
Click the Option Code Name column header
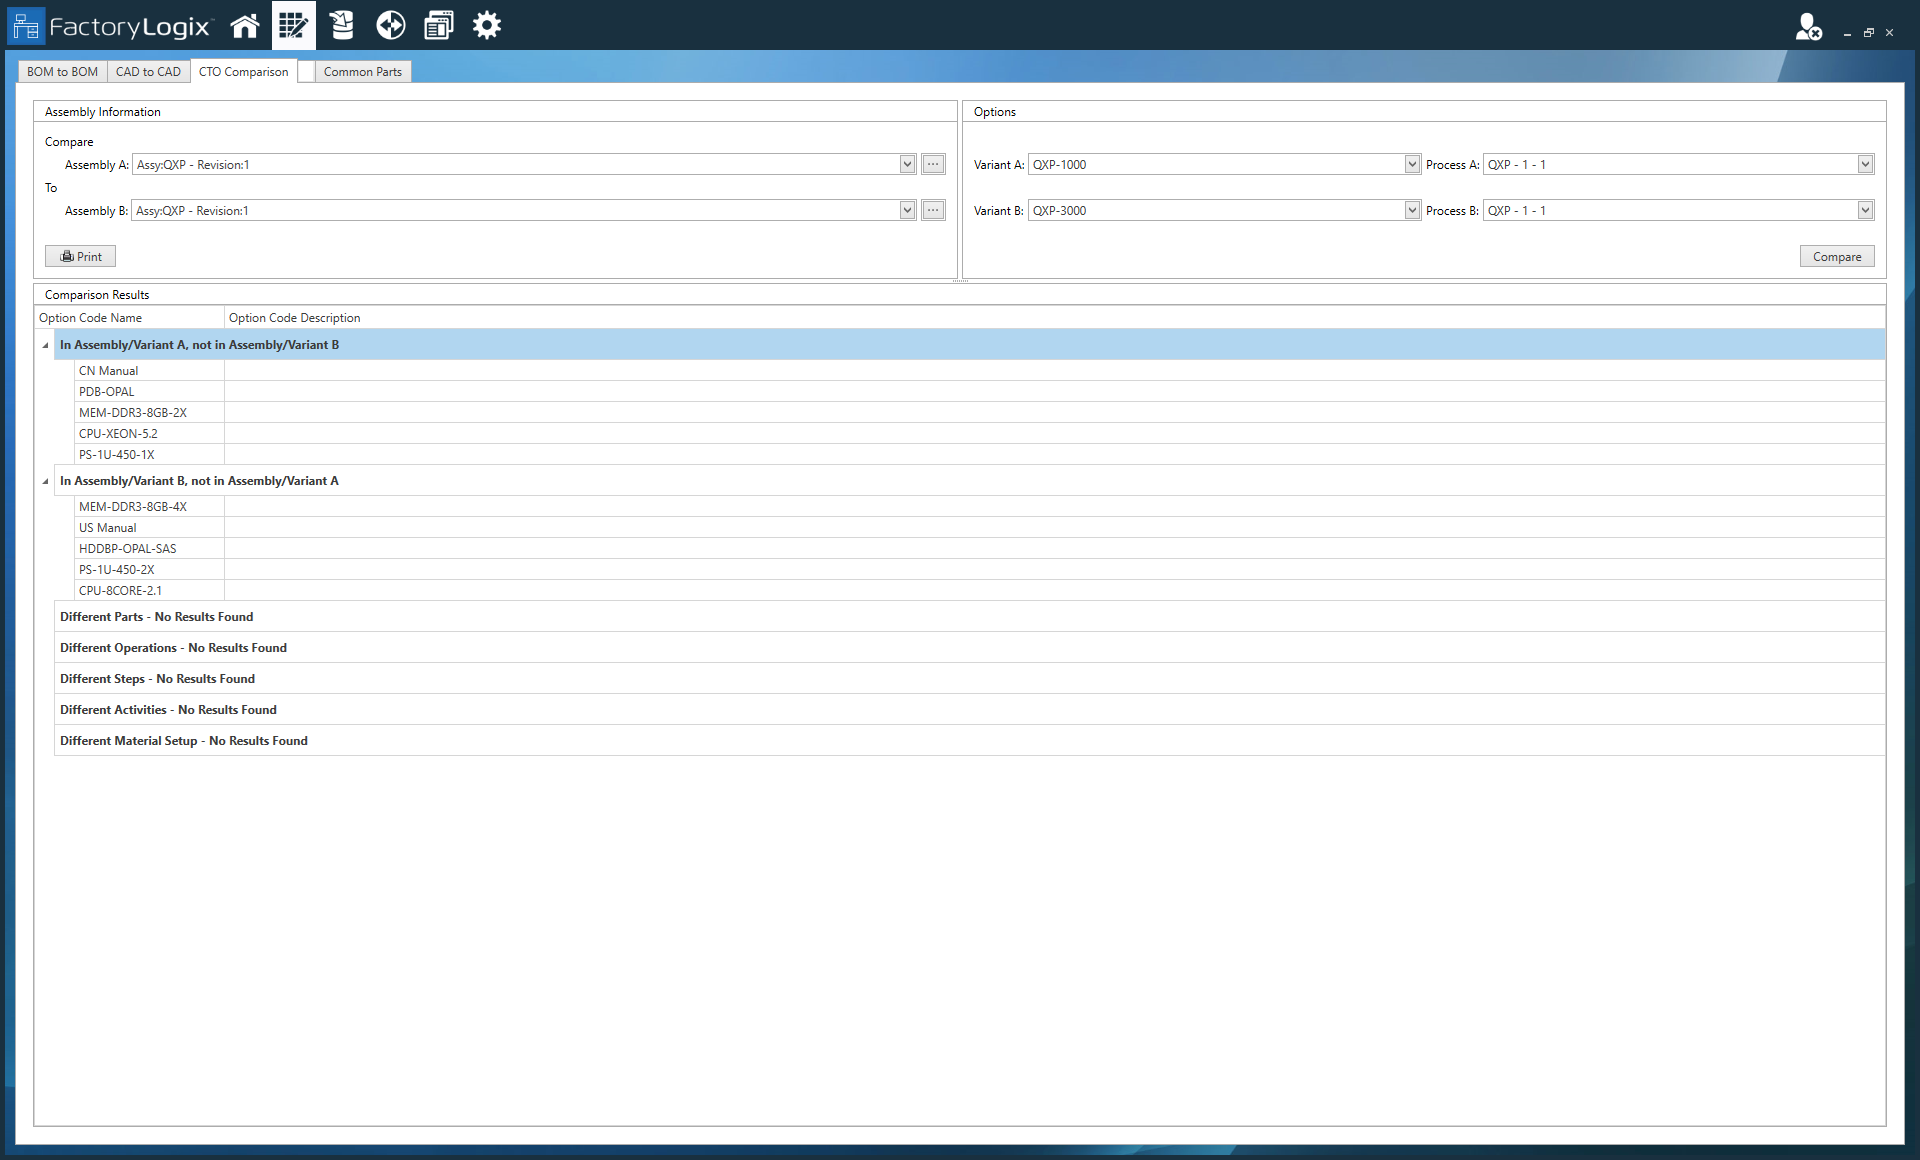pos(90,317)
